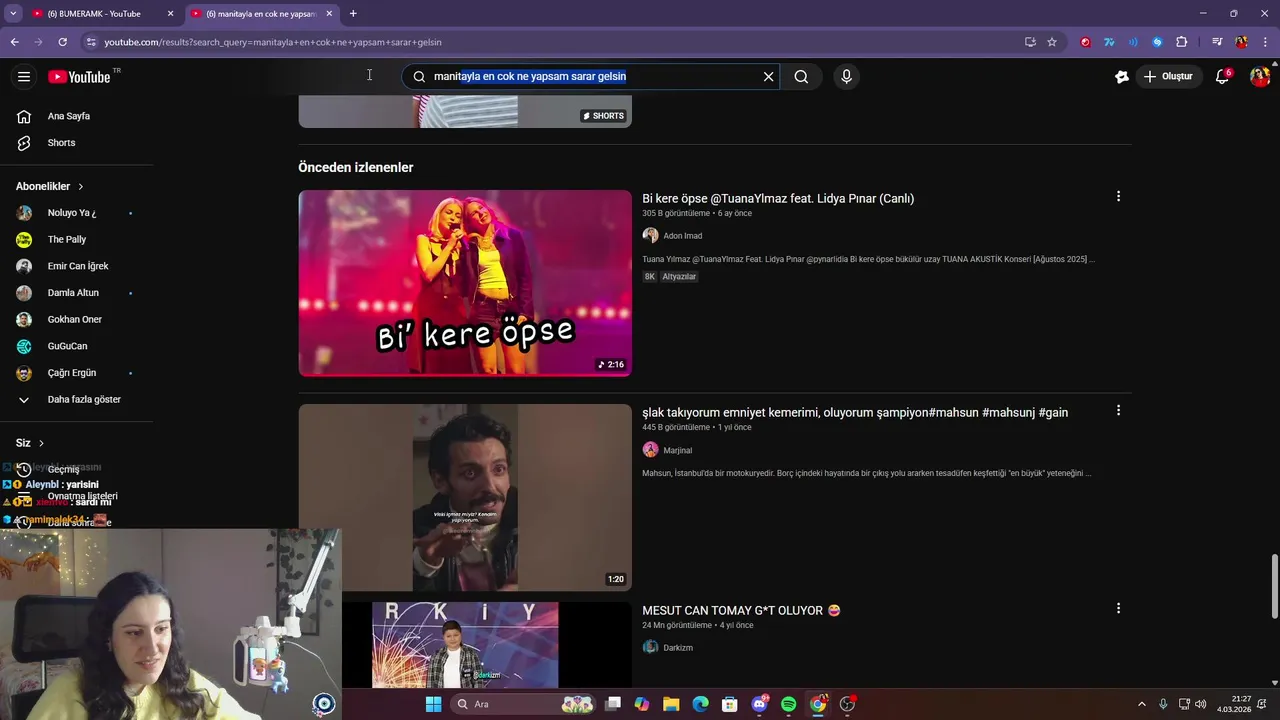Play the şlak takıyorum emniyet kemerimi thumbnail
The width and height of the screenshot is (1280, 720).
(465, 497)
